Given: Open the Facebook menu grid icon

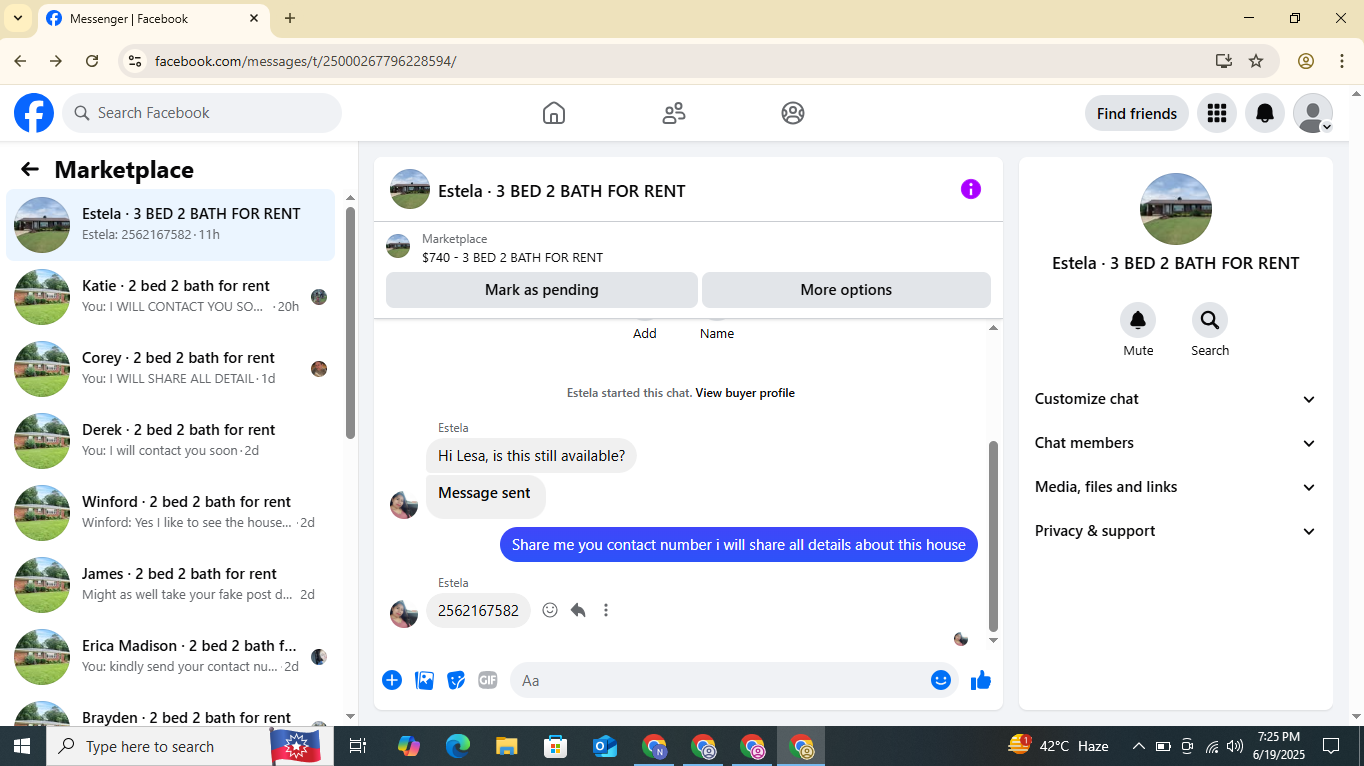Looking at the screenshot, I should 1217,113.
